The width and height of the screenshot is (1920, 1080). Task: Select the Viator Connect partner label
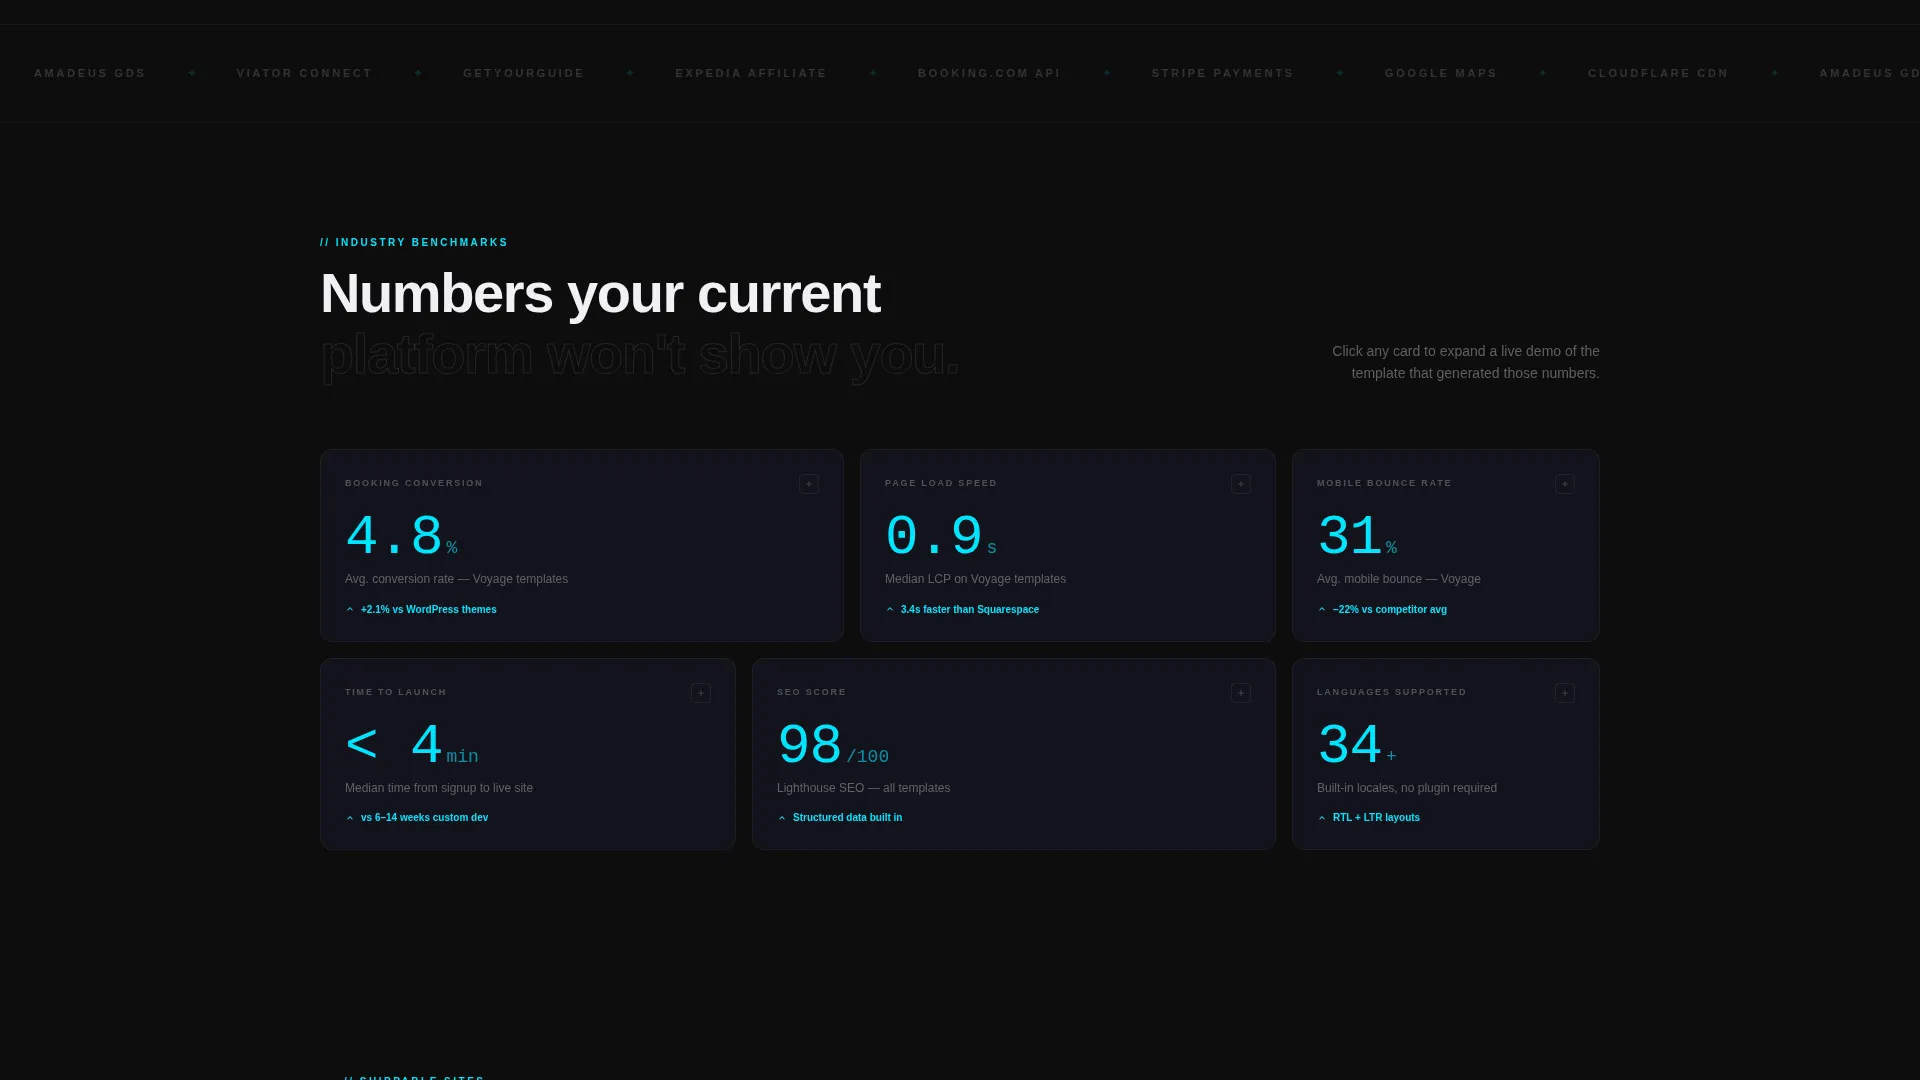(x=304, y=73)
